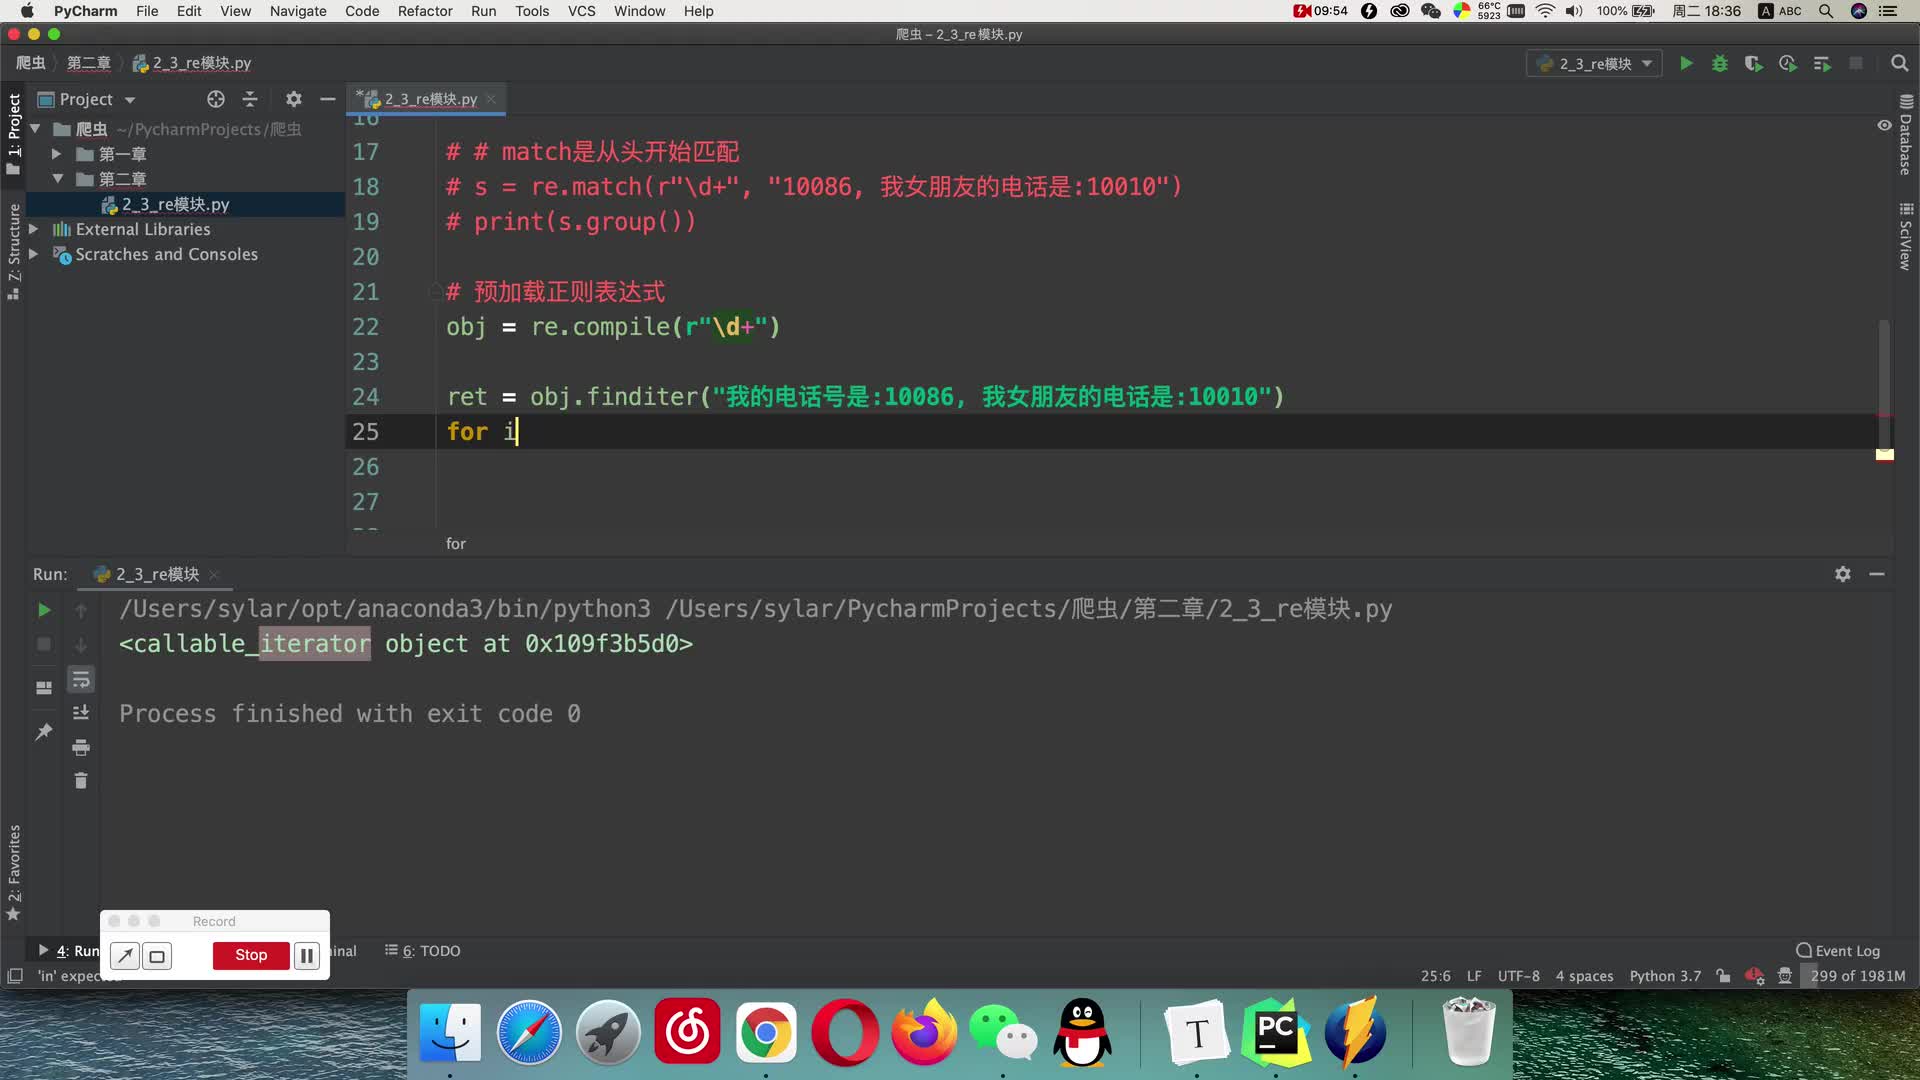Click locate-in-project target icon

(x=216, y=99)
